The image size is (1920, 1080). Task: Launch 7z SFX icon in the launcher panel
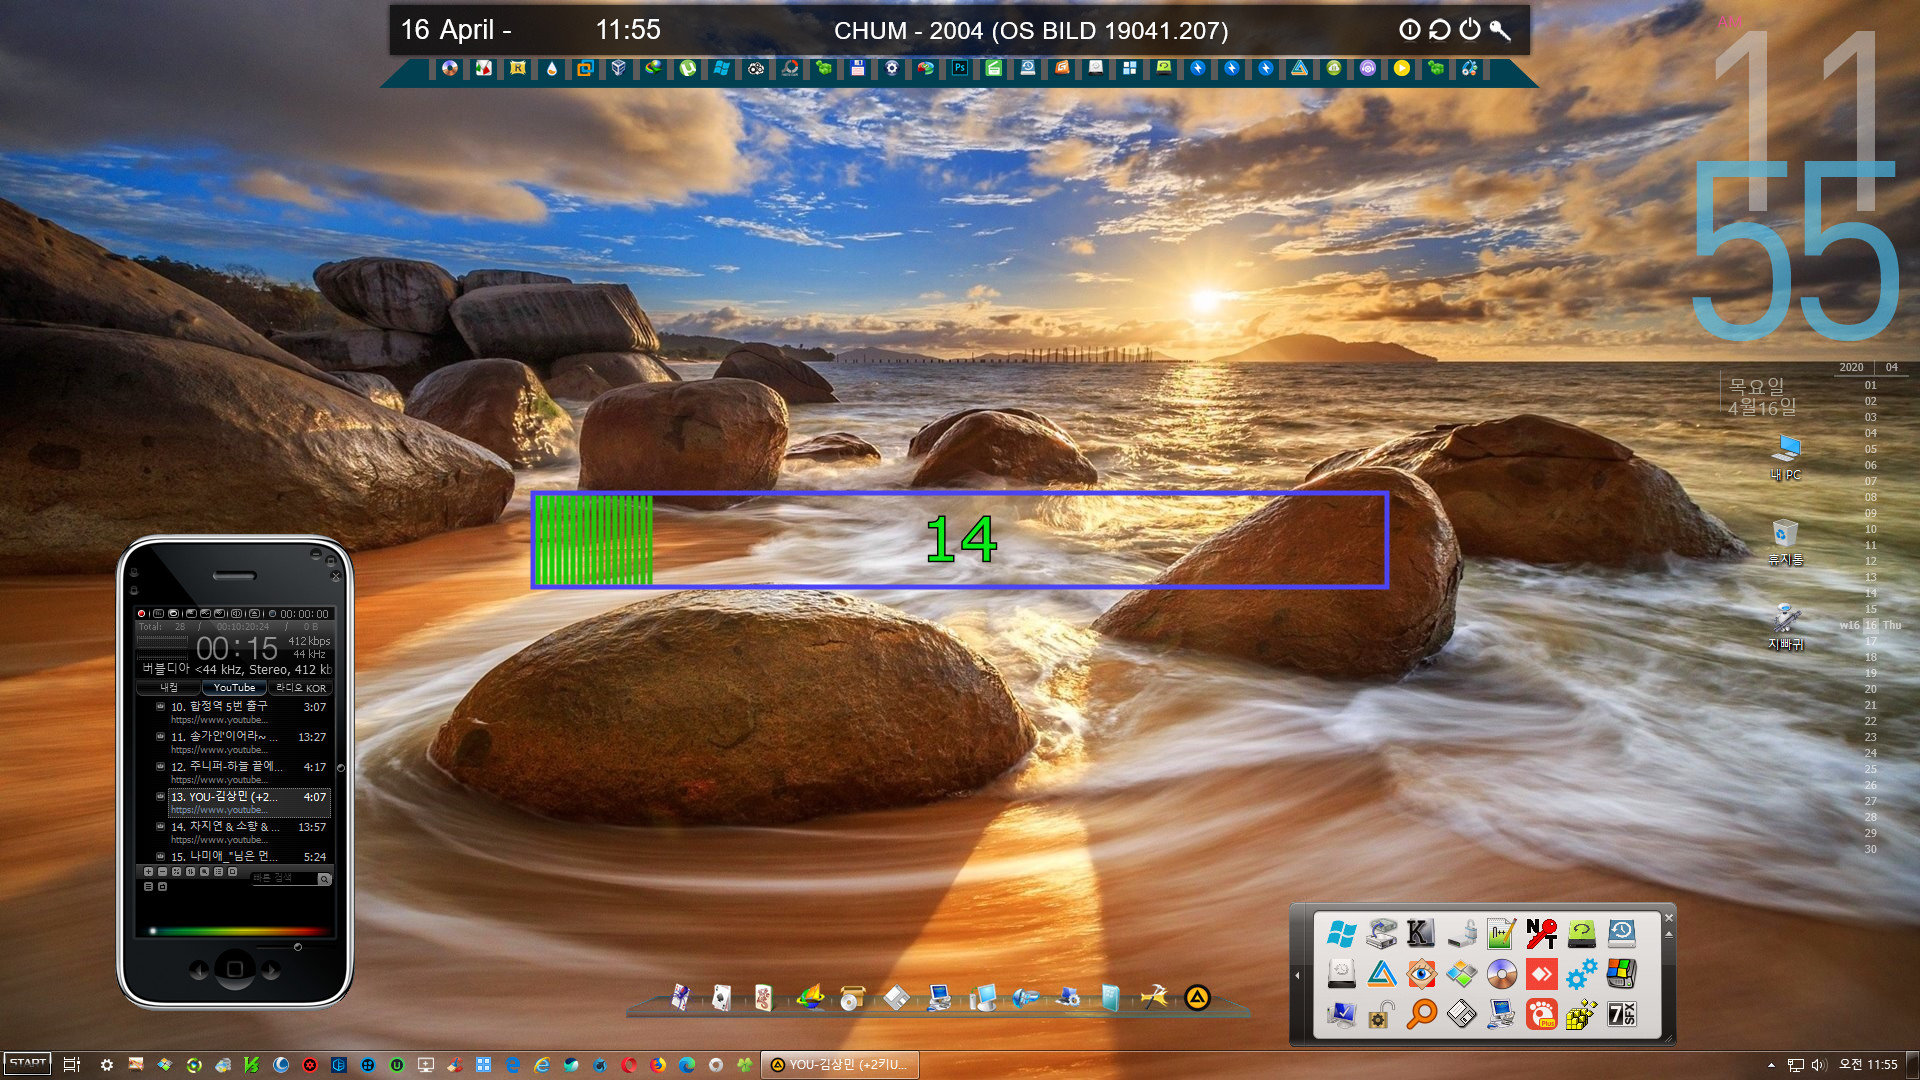click(x=1621, y=1014)
